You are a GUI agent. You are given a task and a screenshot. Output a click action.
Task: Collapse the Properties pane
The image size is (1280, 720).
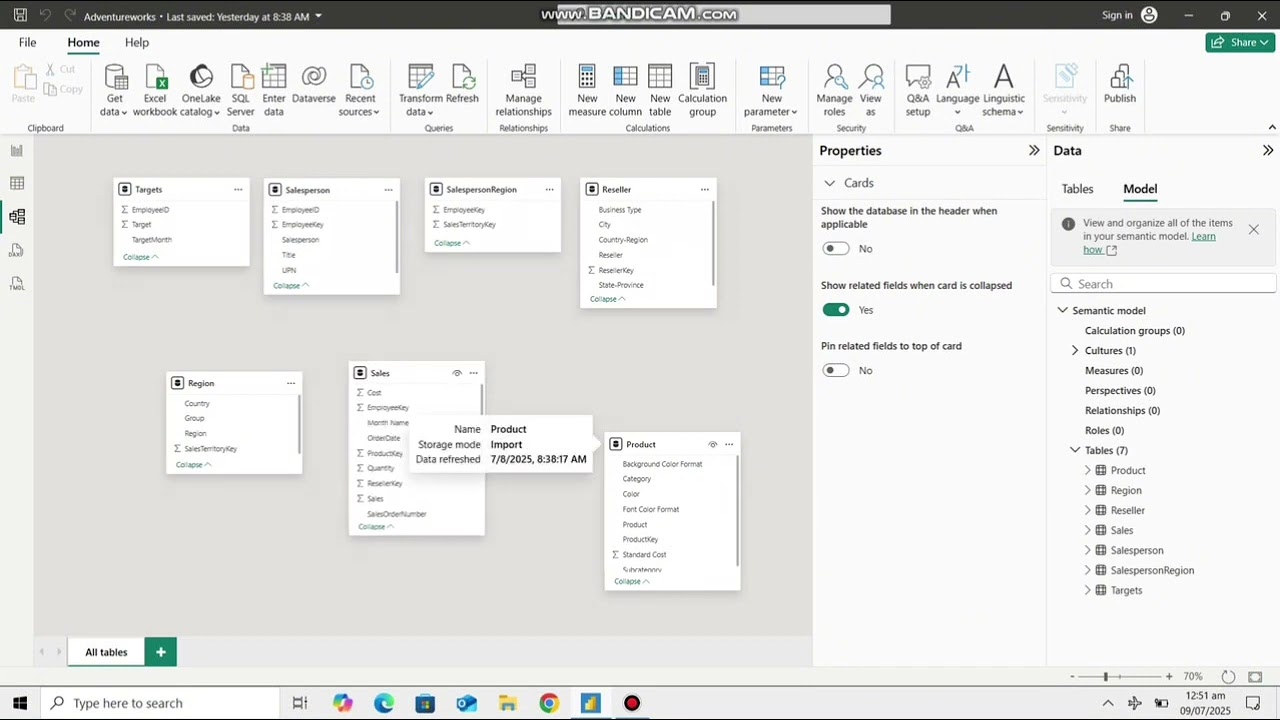1034,150
